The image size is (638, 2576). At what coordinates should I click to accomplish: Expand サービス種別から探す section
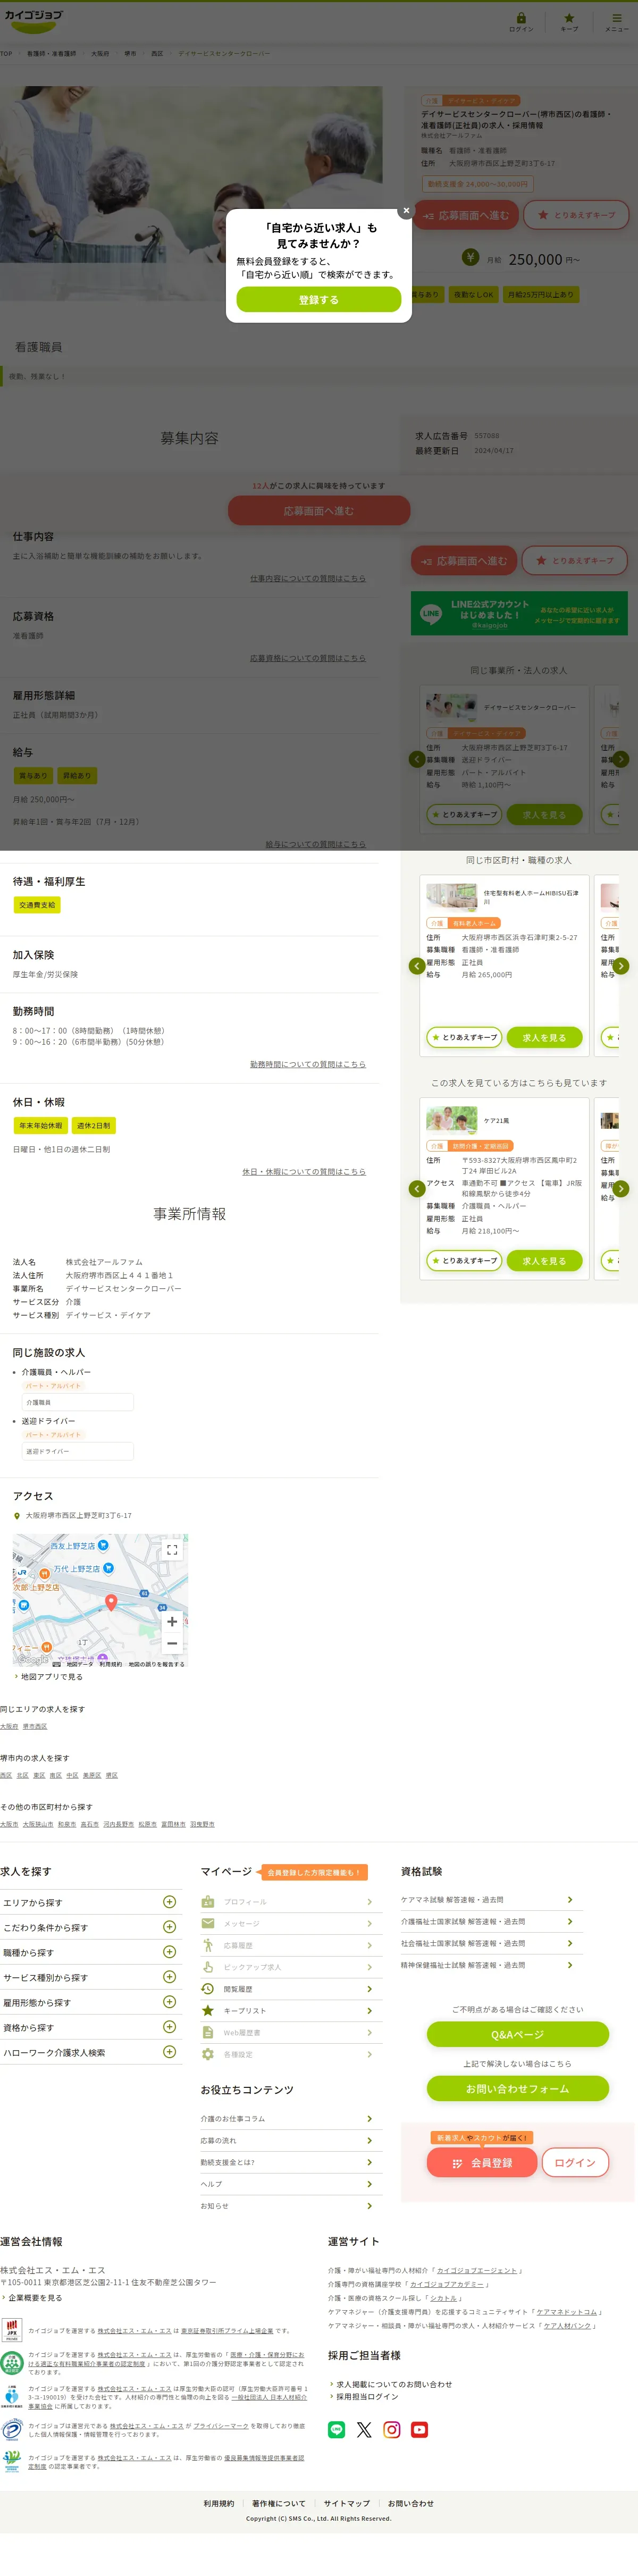90,1977
